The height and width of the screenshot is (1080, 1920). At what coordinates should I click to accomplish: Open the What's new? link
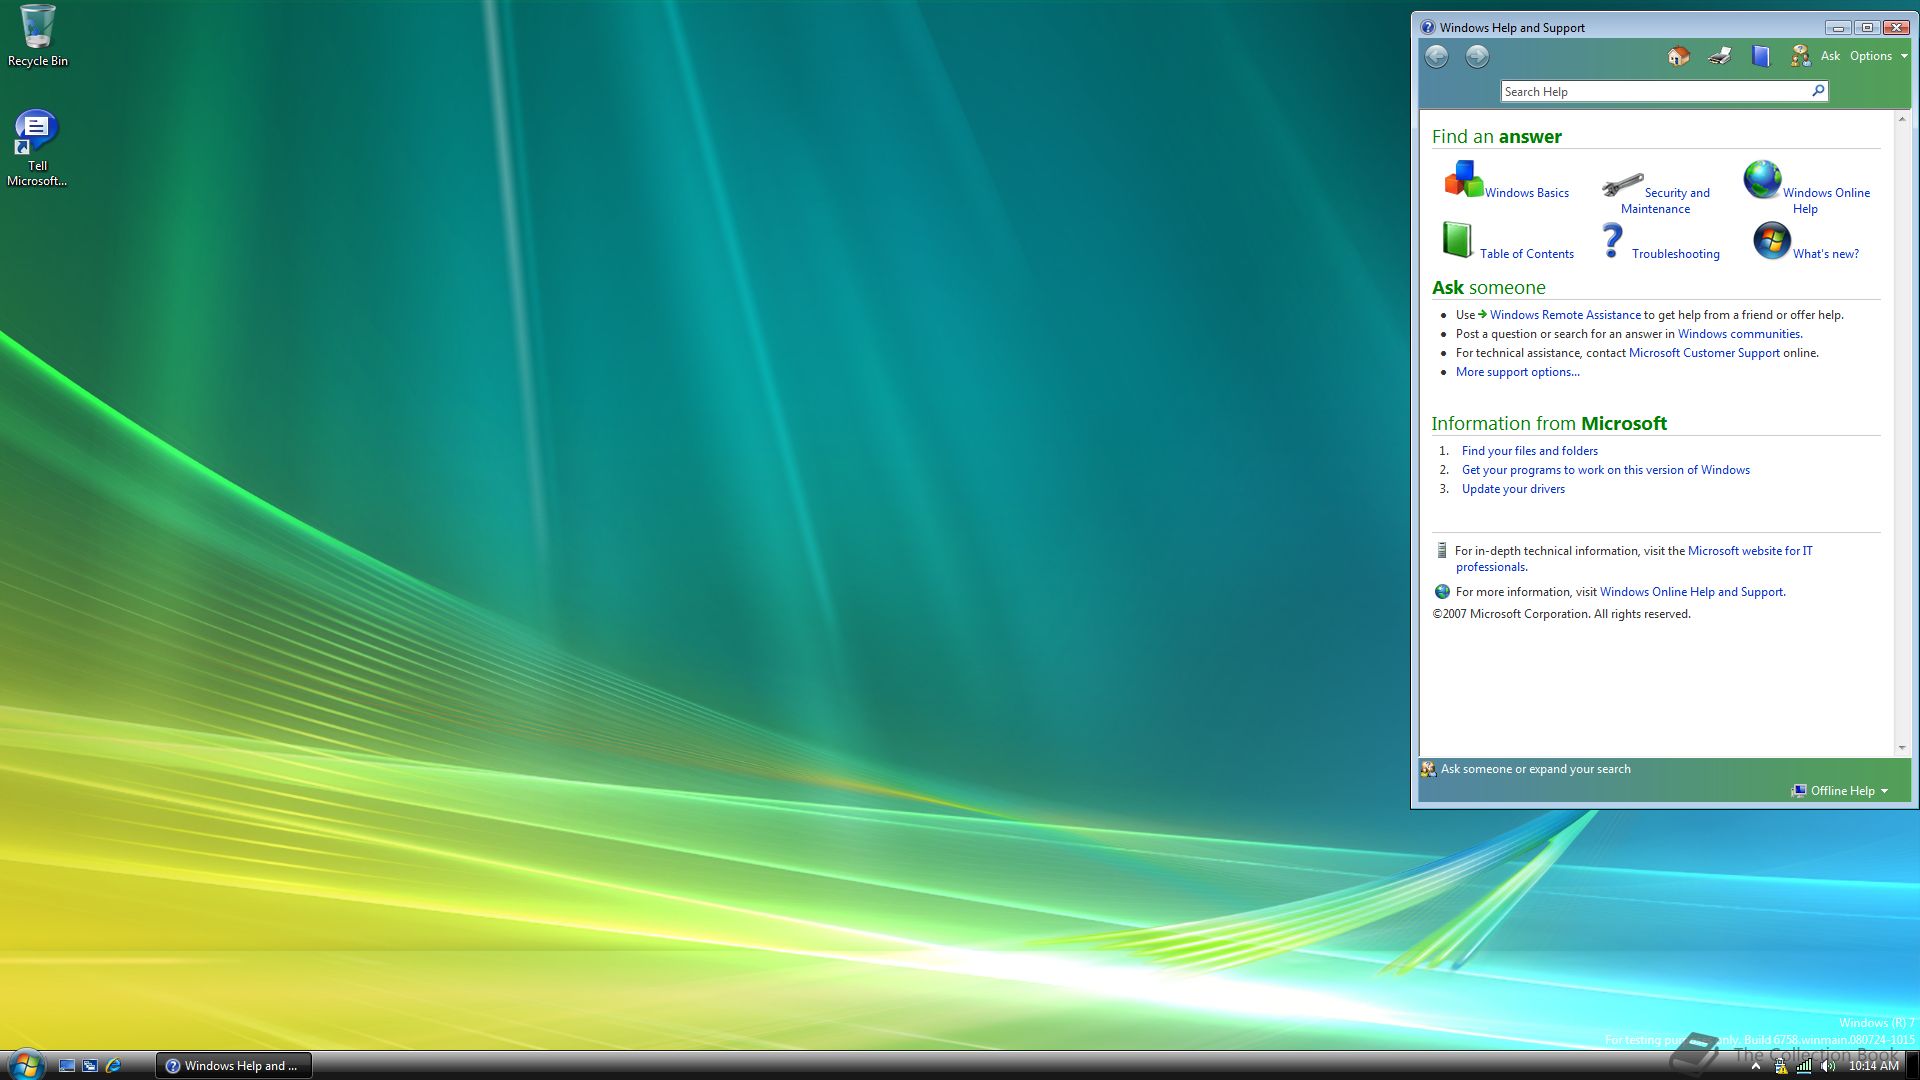1826,254
